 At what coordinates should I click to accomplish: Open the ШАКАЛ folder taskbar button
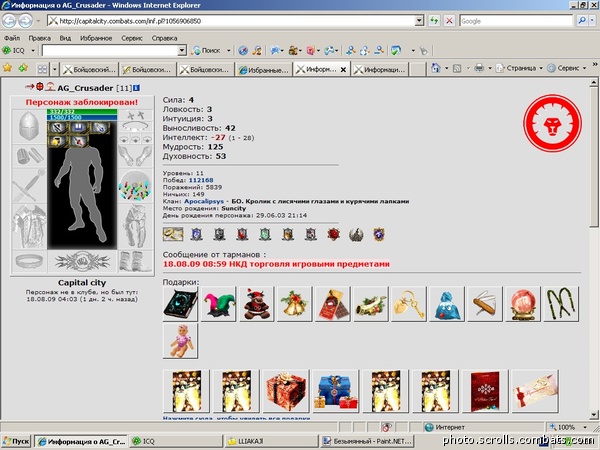271,442
